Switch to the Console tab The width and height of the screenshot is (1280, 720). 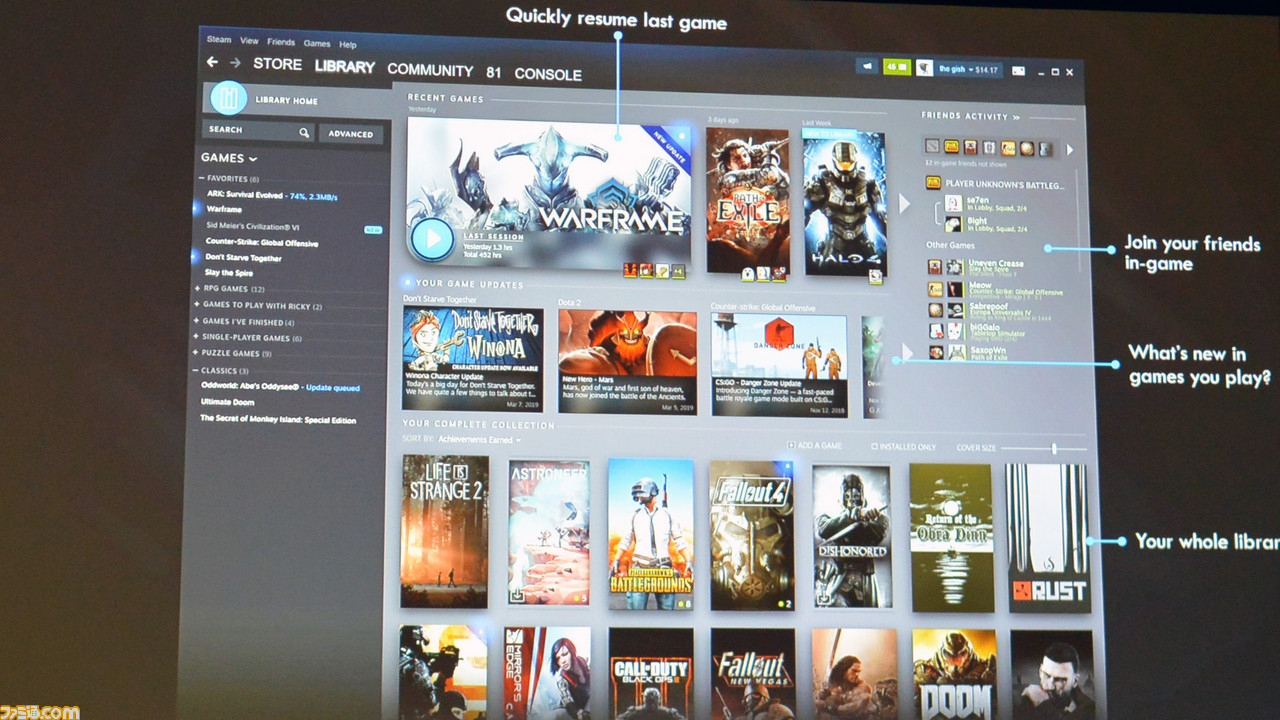pos(548,74)
